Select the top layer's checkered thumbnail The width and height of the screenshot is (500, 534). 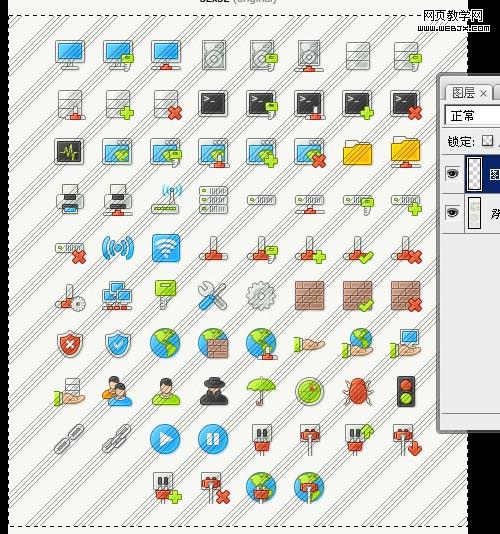[x=474, y=174]
